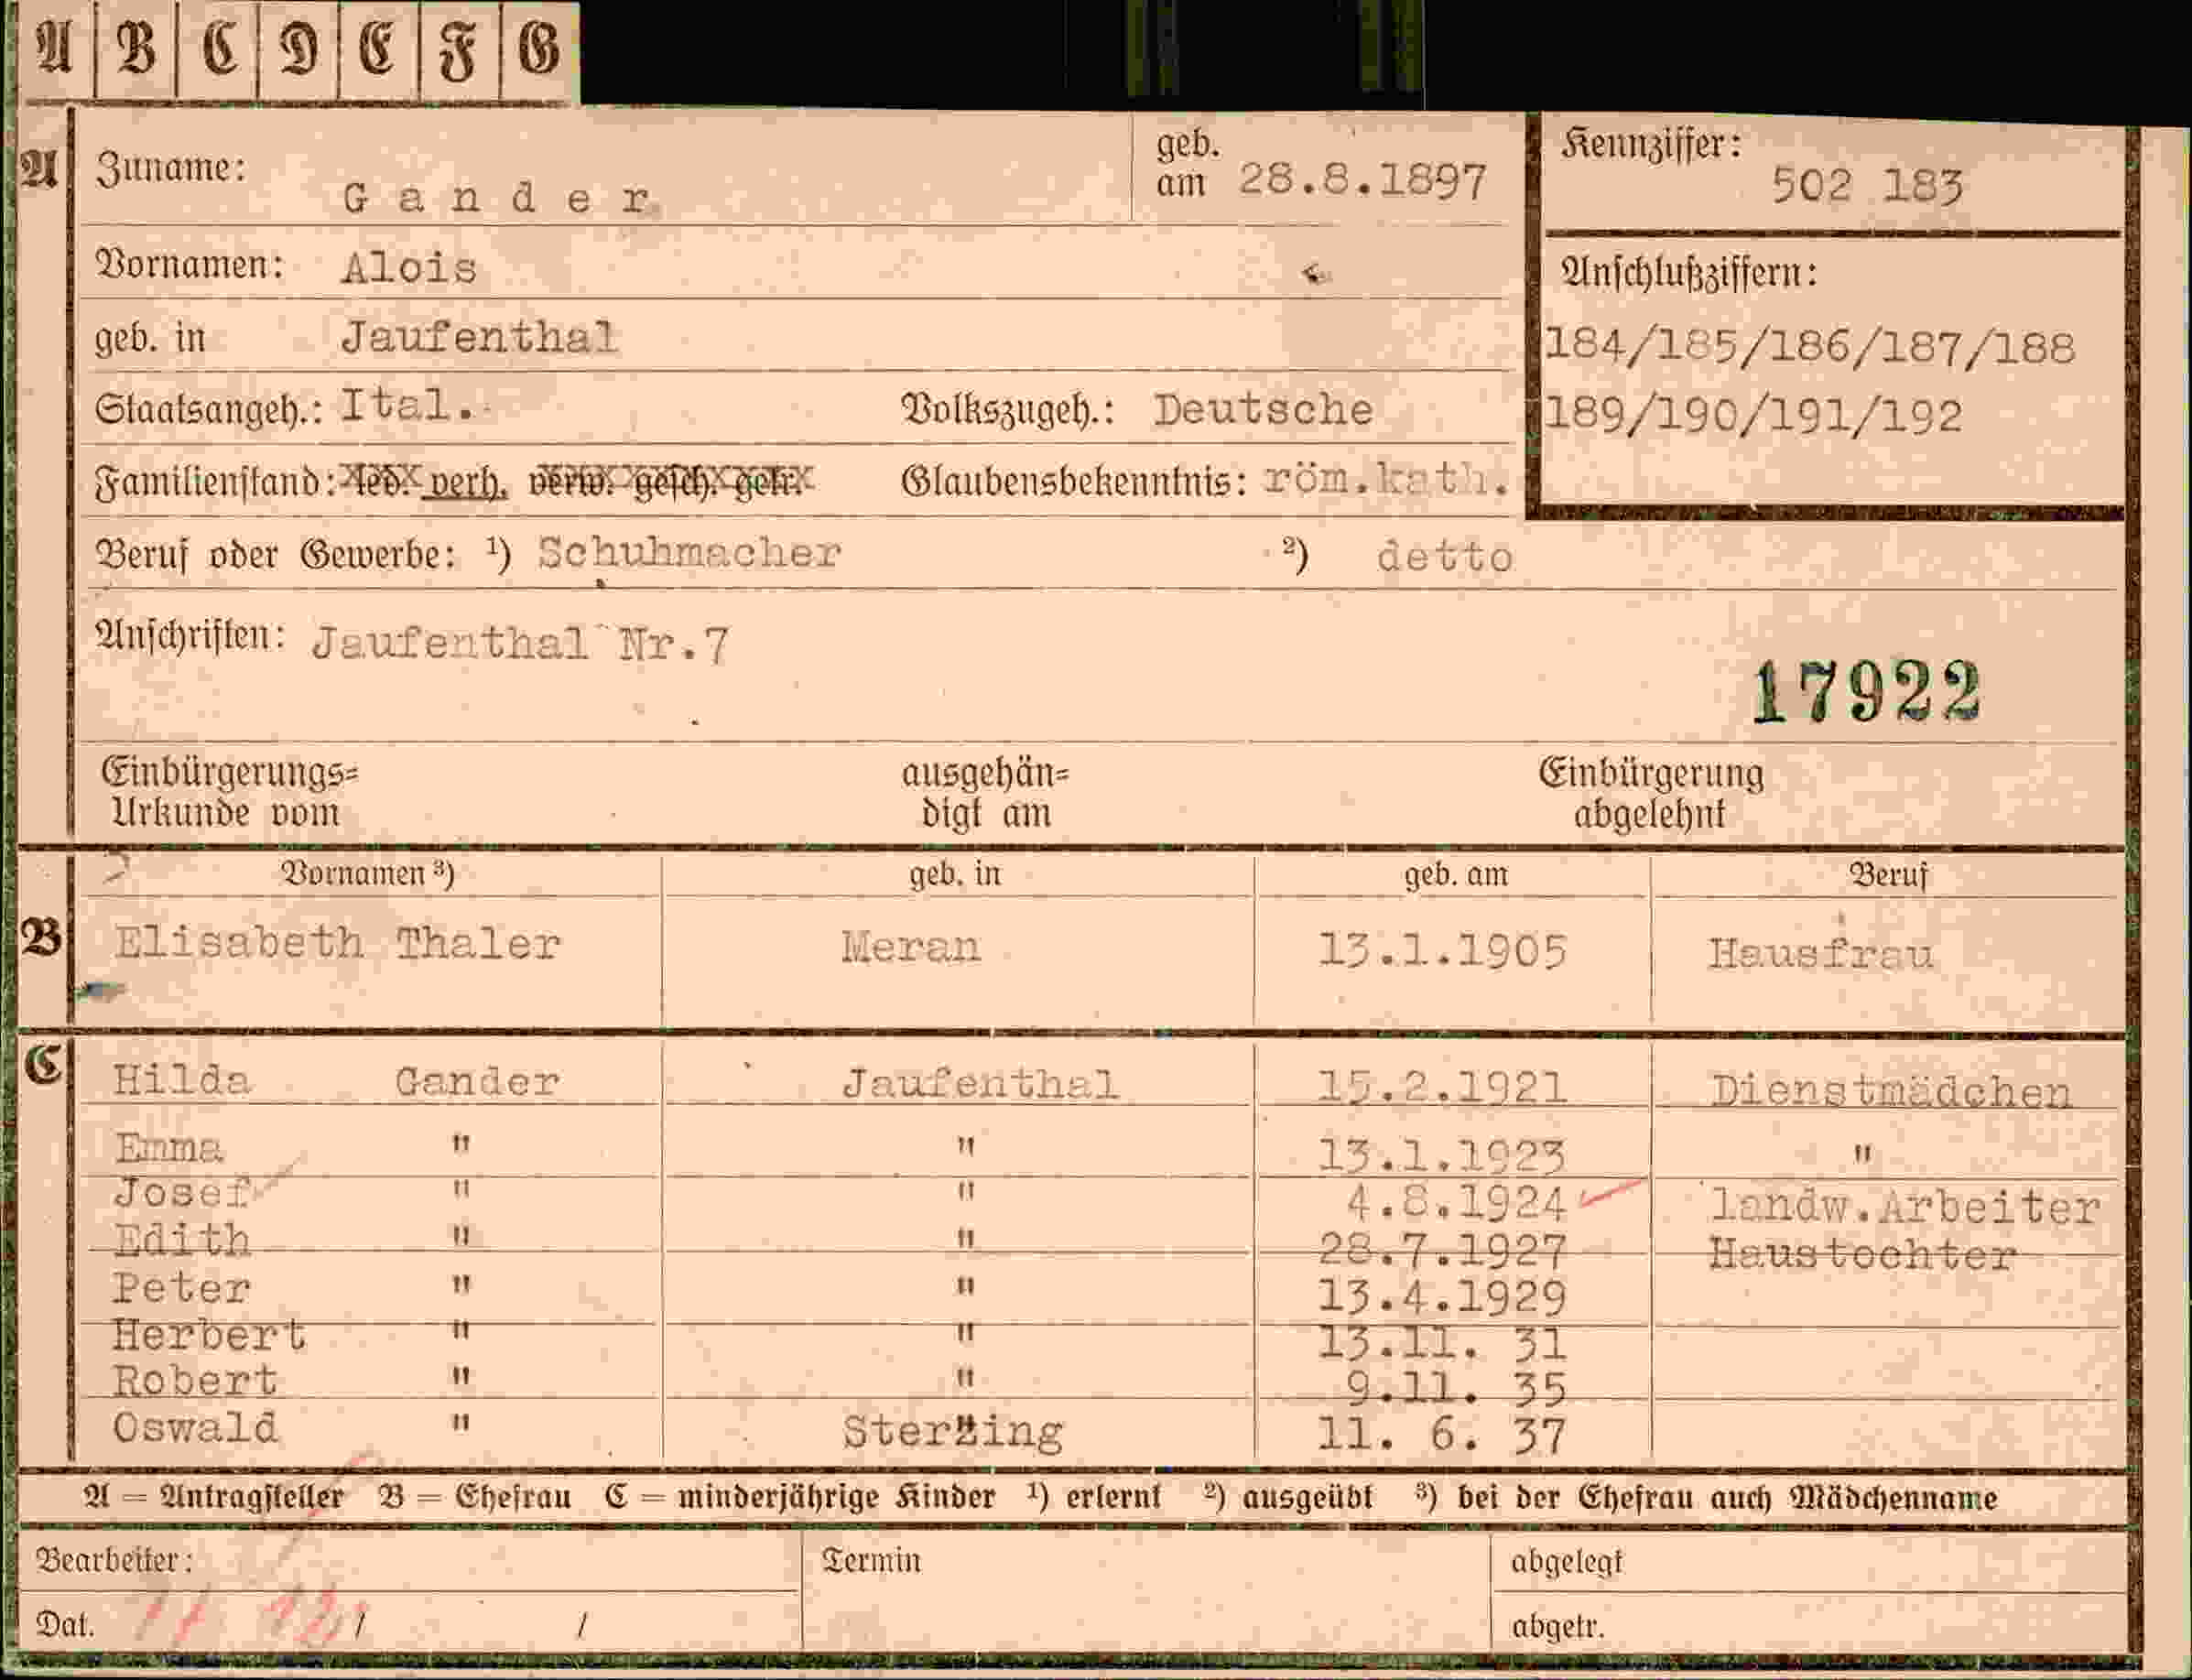
Task: Click the citizenship value "Ital."
Action: pos(405,405)
